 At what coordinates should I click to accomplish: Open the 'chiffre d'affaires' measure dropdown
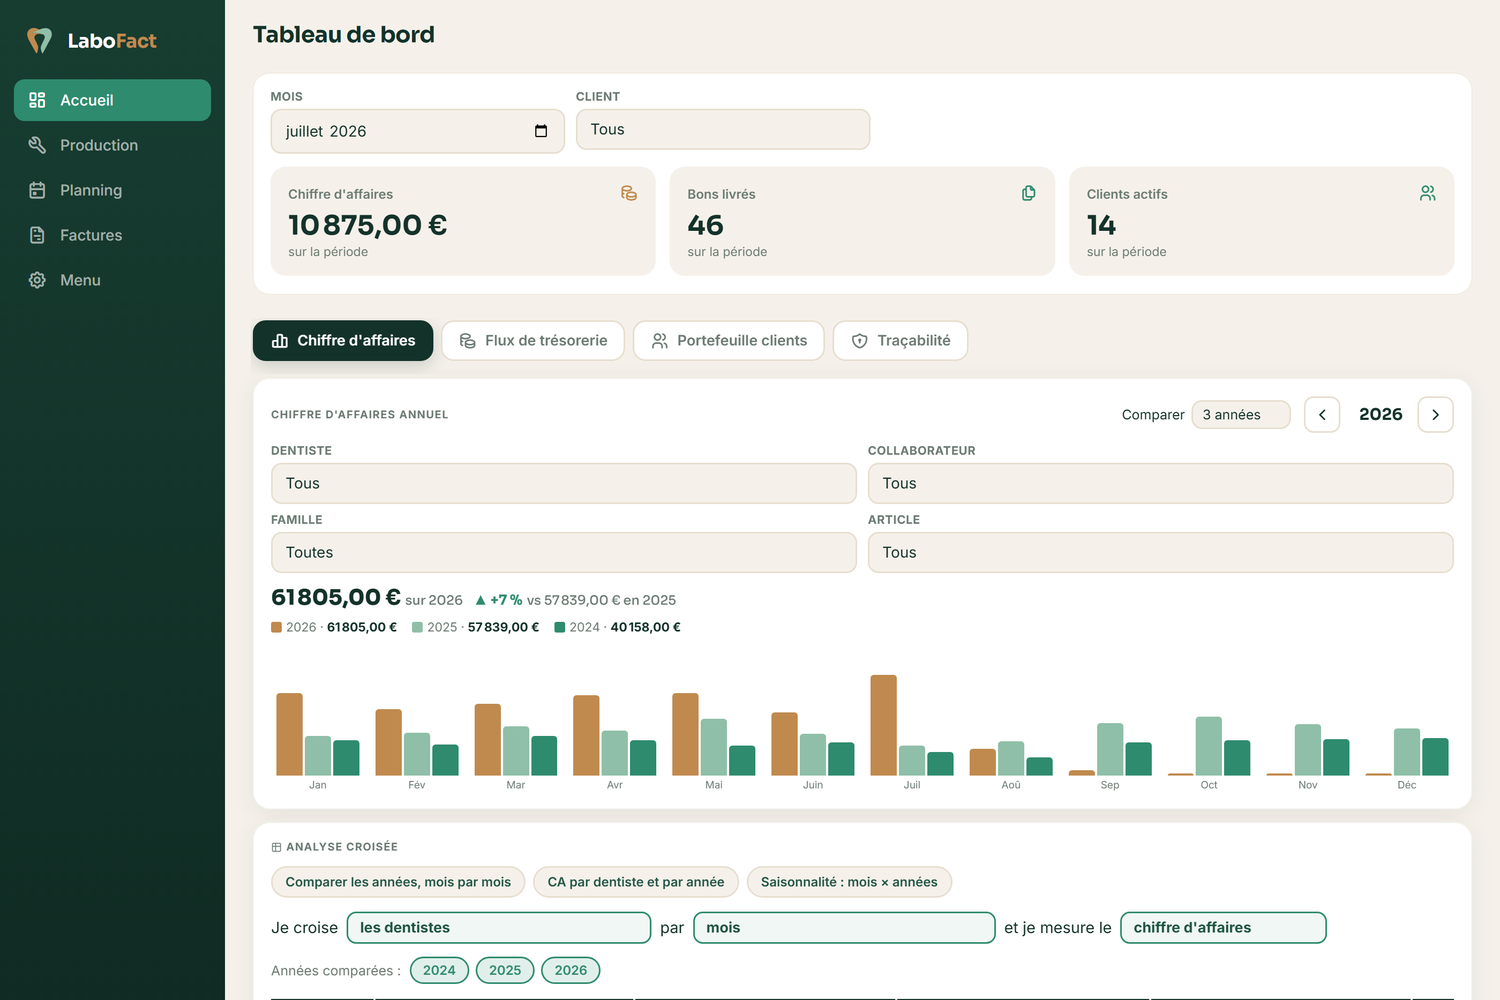(1224, 928)
